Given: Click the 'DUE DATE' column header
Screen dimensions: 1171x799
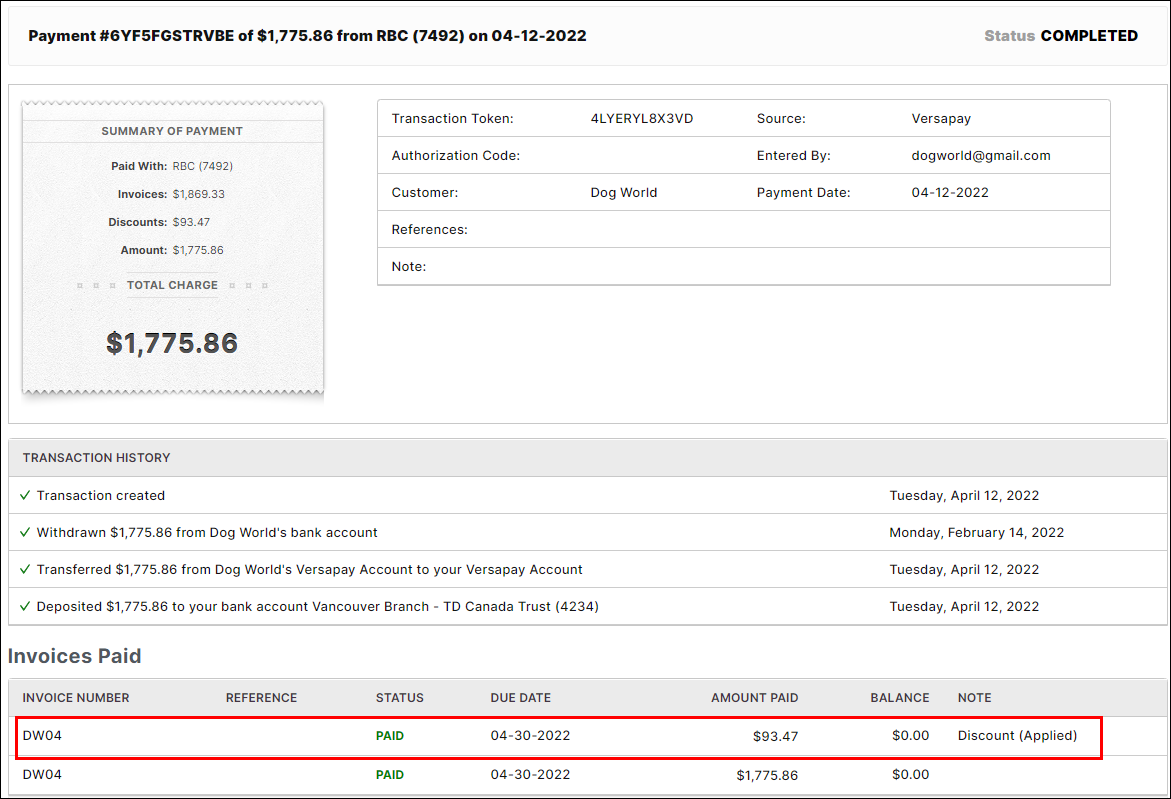Looking at the screenshot, I should [521, 697].
